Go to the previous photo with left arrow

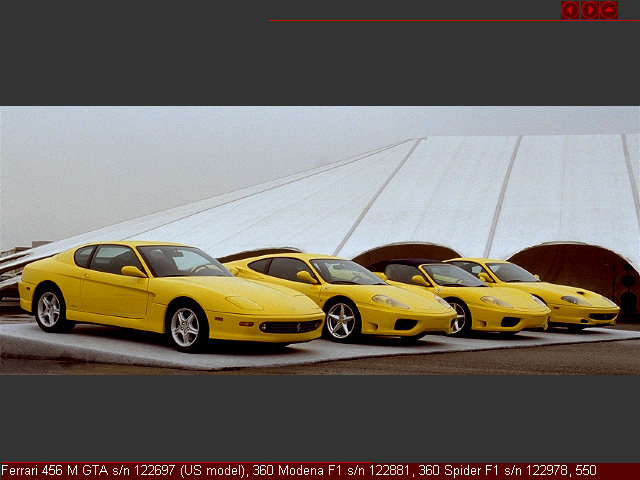click(570, 10)
